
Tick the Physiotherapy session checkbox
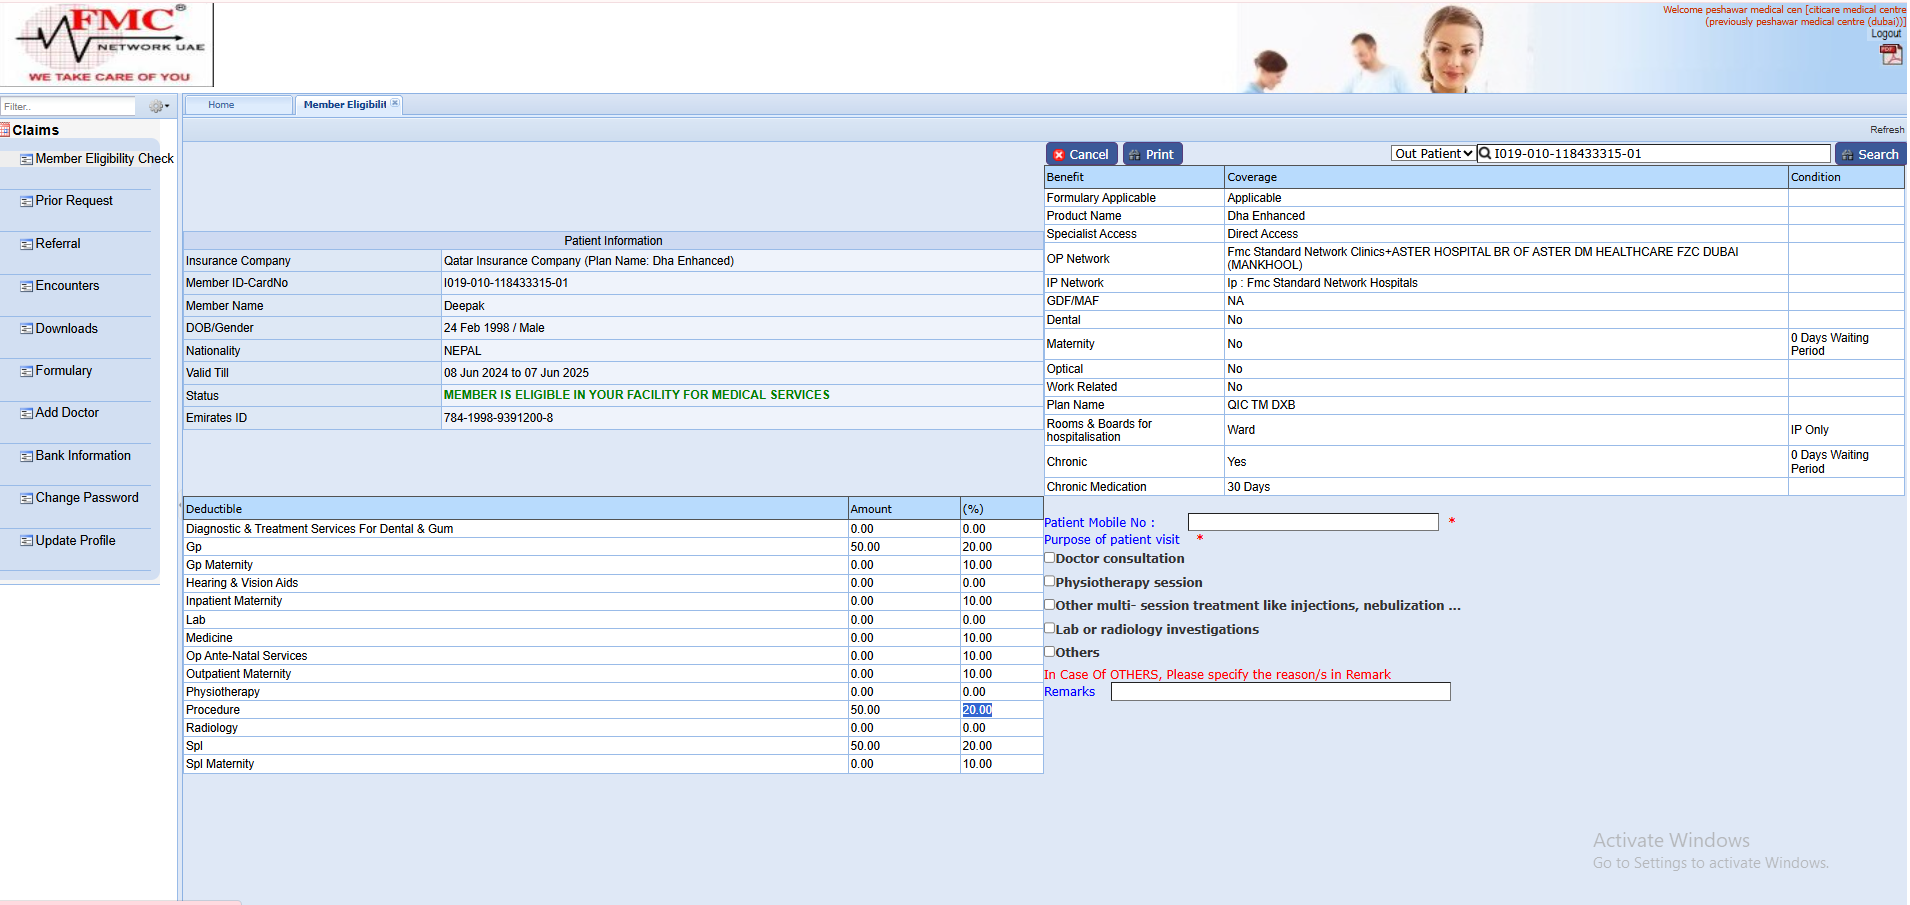[1050, 581]
